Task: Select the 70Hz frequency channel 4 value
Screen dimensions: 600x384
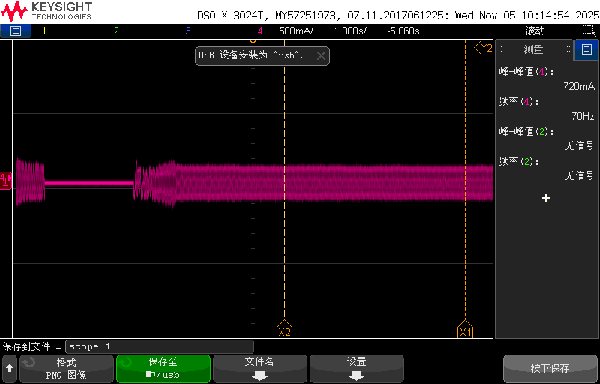Action: [583, 116]
